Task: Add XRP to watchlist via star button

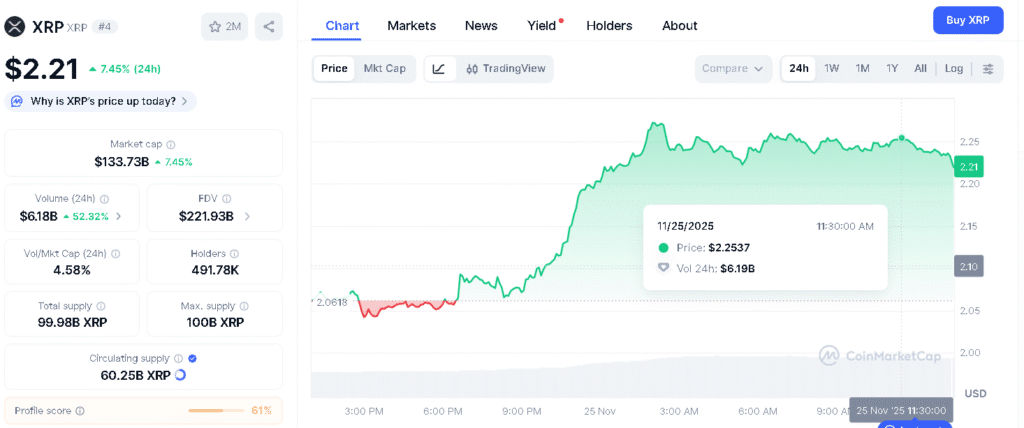Action: [224, 27]
